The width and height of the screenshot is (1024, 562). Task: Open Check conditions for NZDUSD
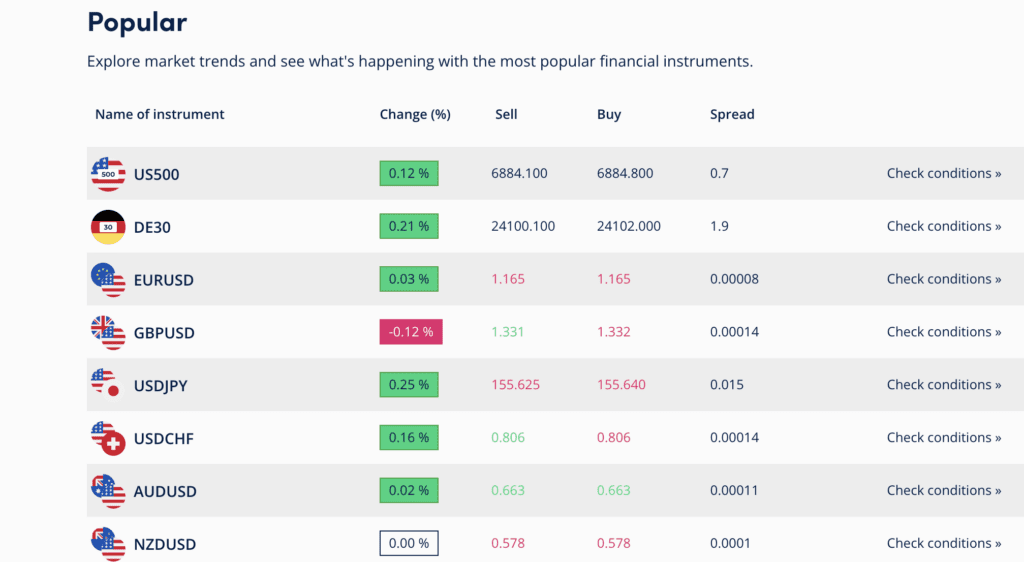tap(943, 543)
